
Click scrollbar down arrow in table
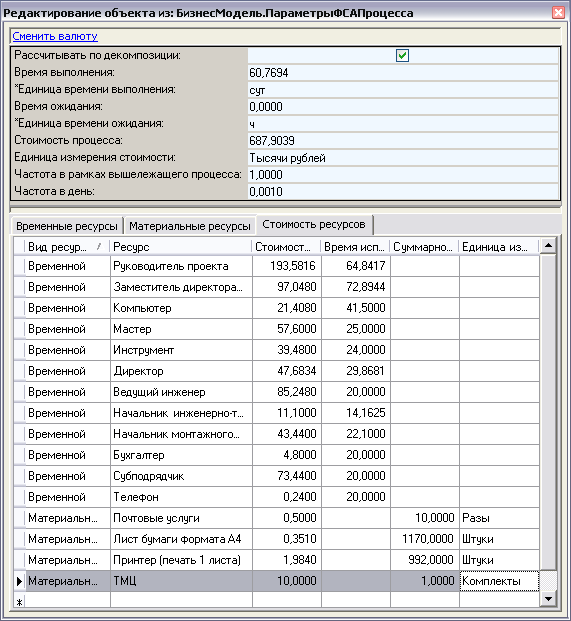tap(548, 598)
